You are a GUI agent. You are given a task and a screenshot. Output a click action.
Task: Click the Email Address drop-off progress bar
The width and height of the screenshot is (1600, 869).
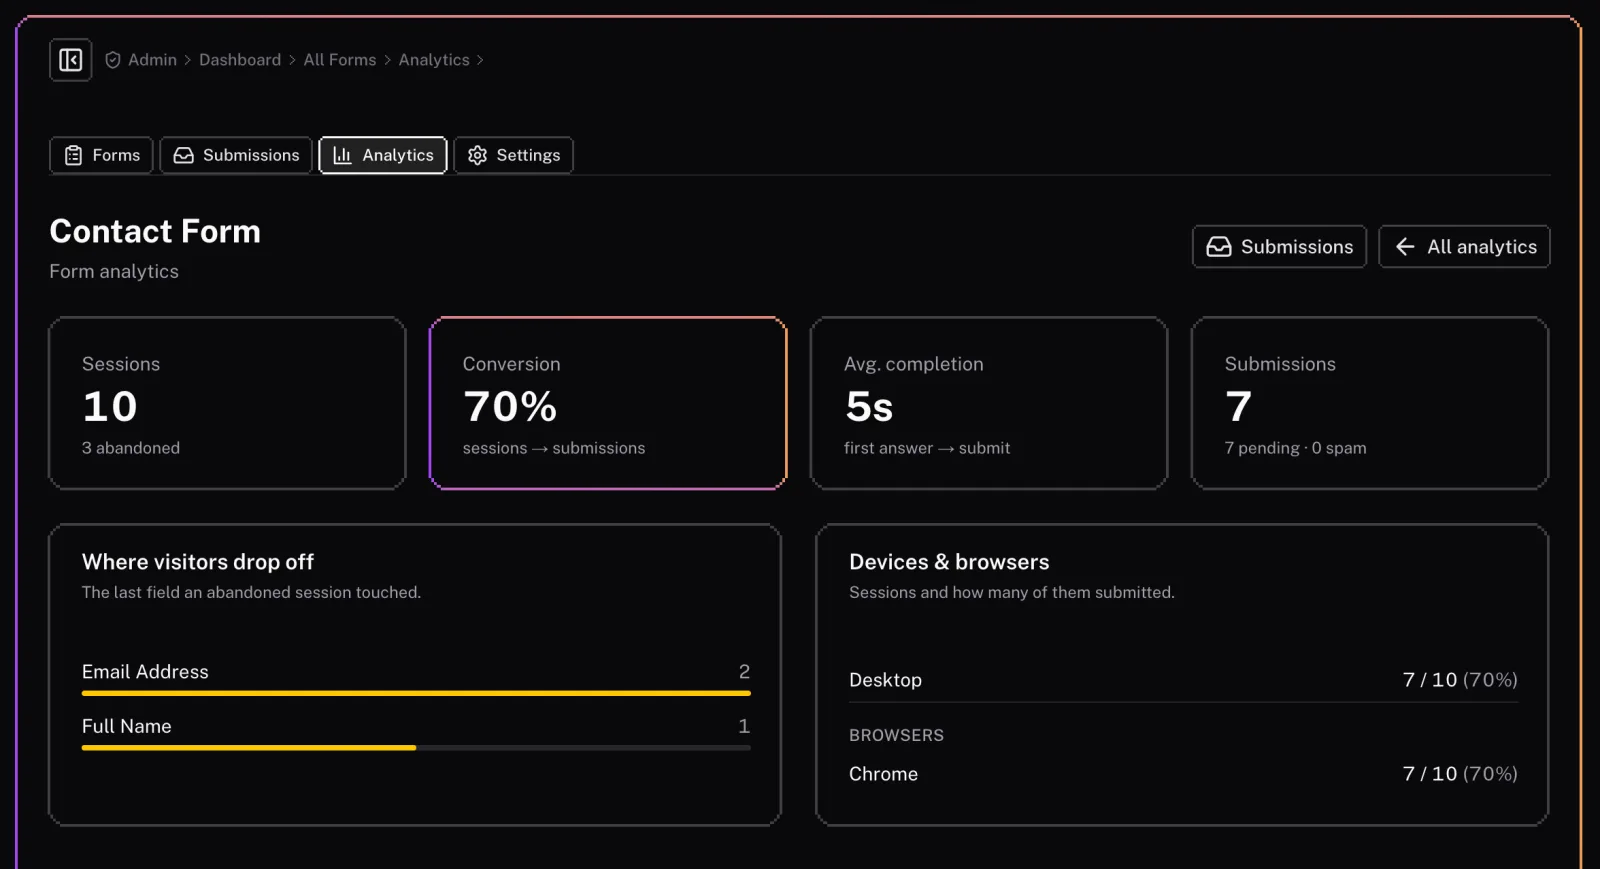416,693
